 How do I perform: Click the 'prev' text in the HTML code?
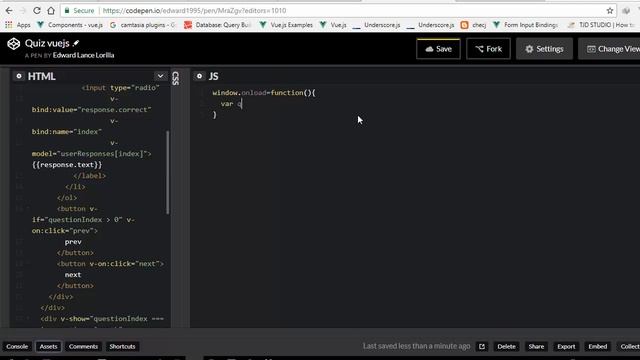[x=73, y=242]
